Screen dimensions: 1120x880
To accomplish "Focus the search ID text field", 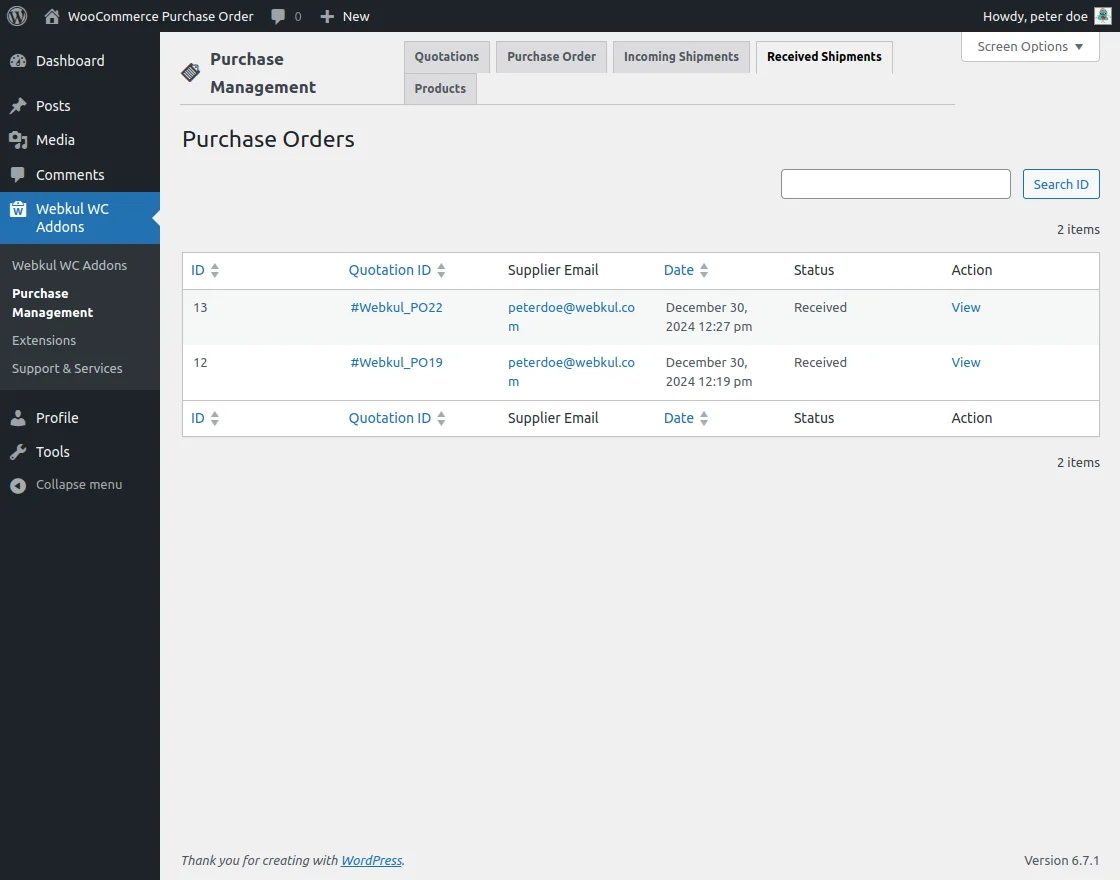I will (x=895, y=184).
